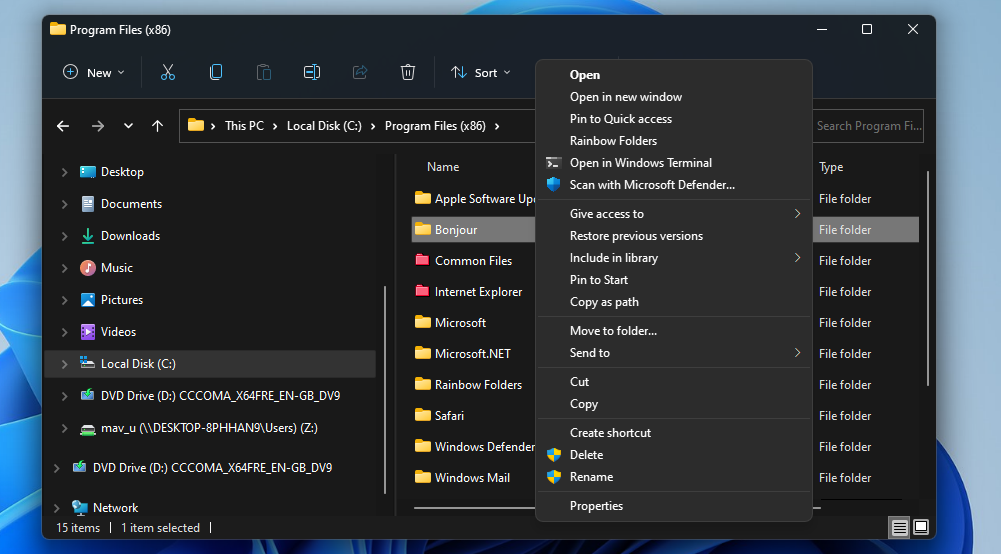Open recent locations chevron dropdown
Viewport: 1001px width, 554px height.
128,126
